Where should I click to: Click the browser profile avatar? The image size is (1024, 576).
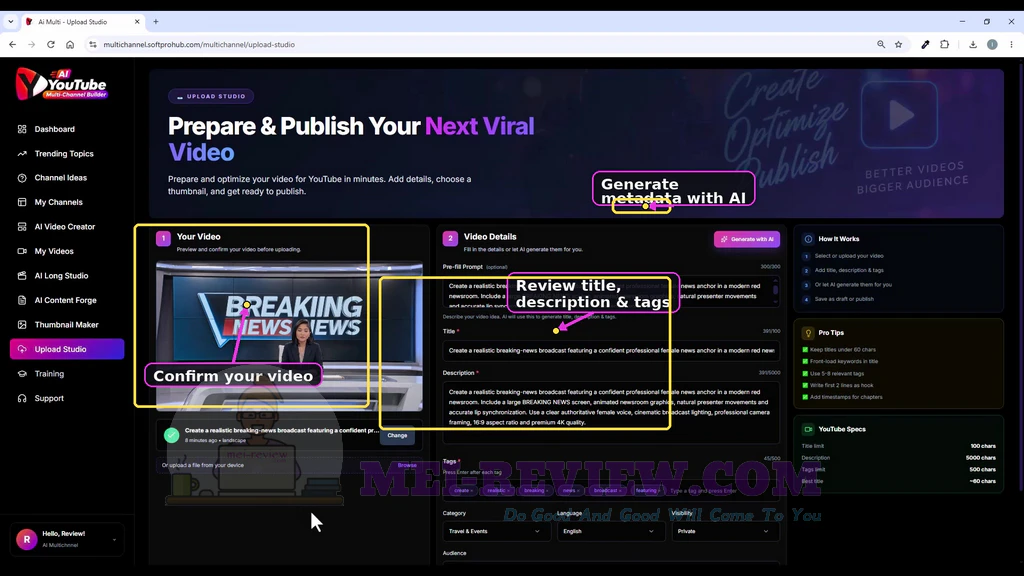[x=992, y=44]
